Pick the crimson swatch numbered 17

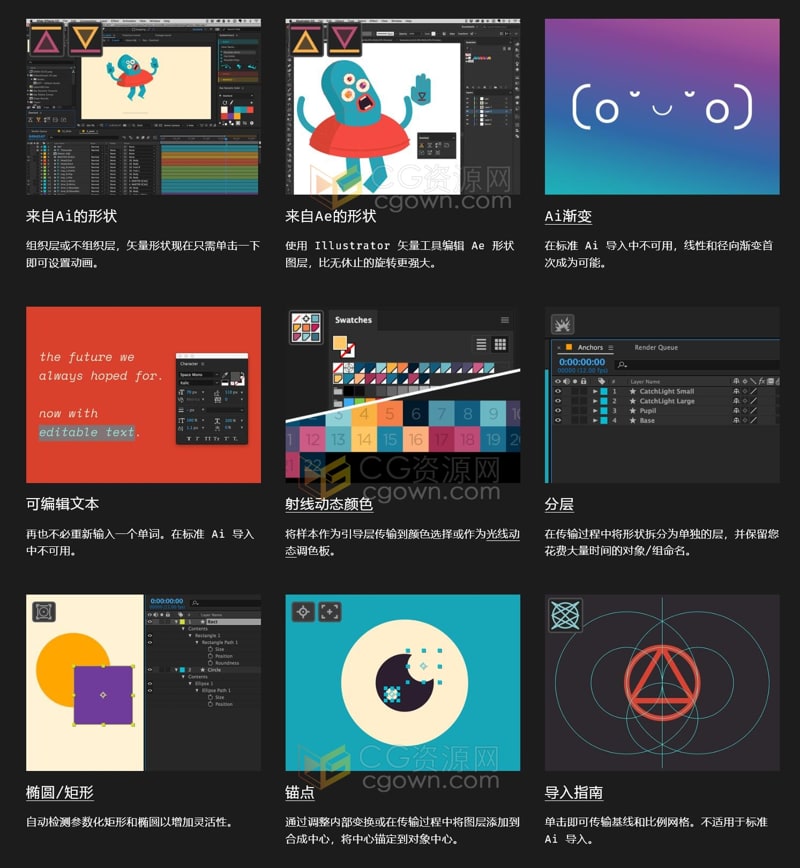(442, 440)
